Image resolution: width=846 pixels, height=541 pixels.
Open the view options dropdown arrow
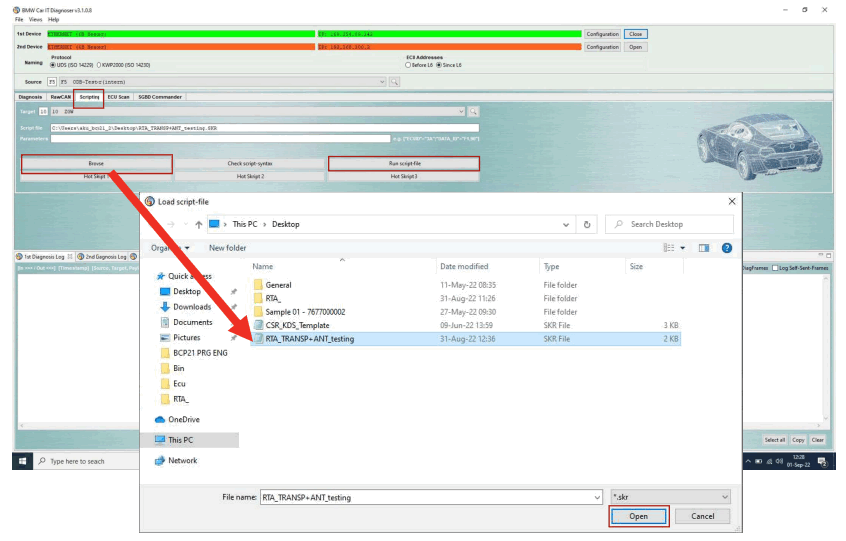(x=683, y=248)
